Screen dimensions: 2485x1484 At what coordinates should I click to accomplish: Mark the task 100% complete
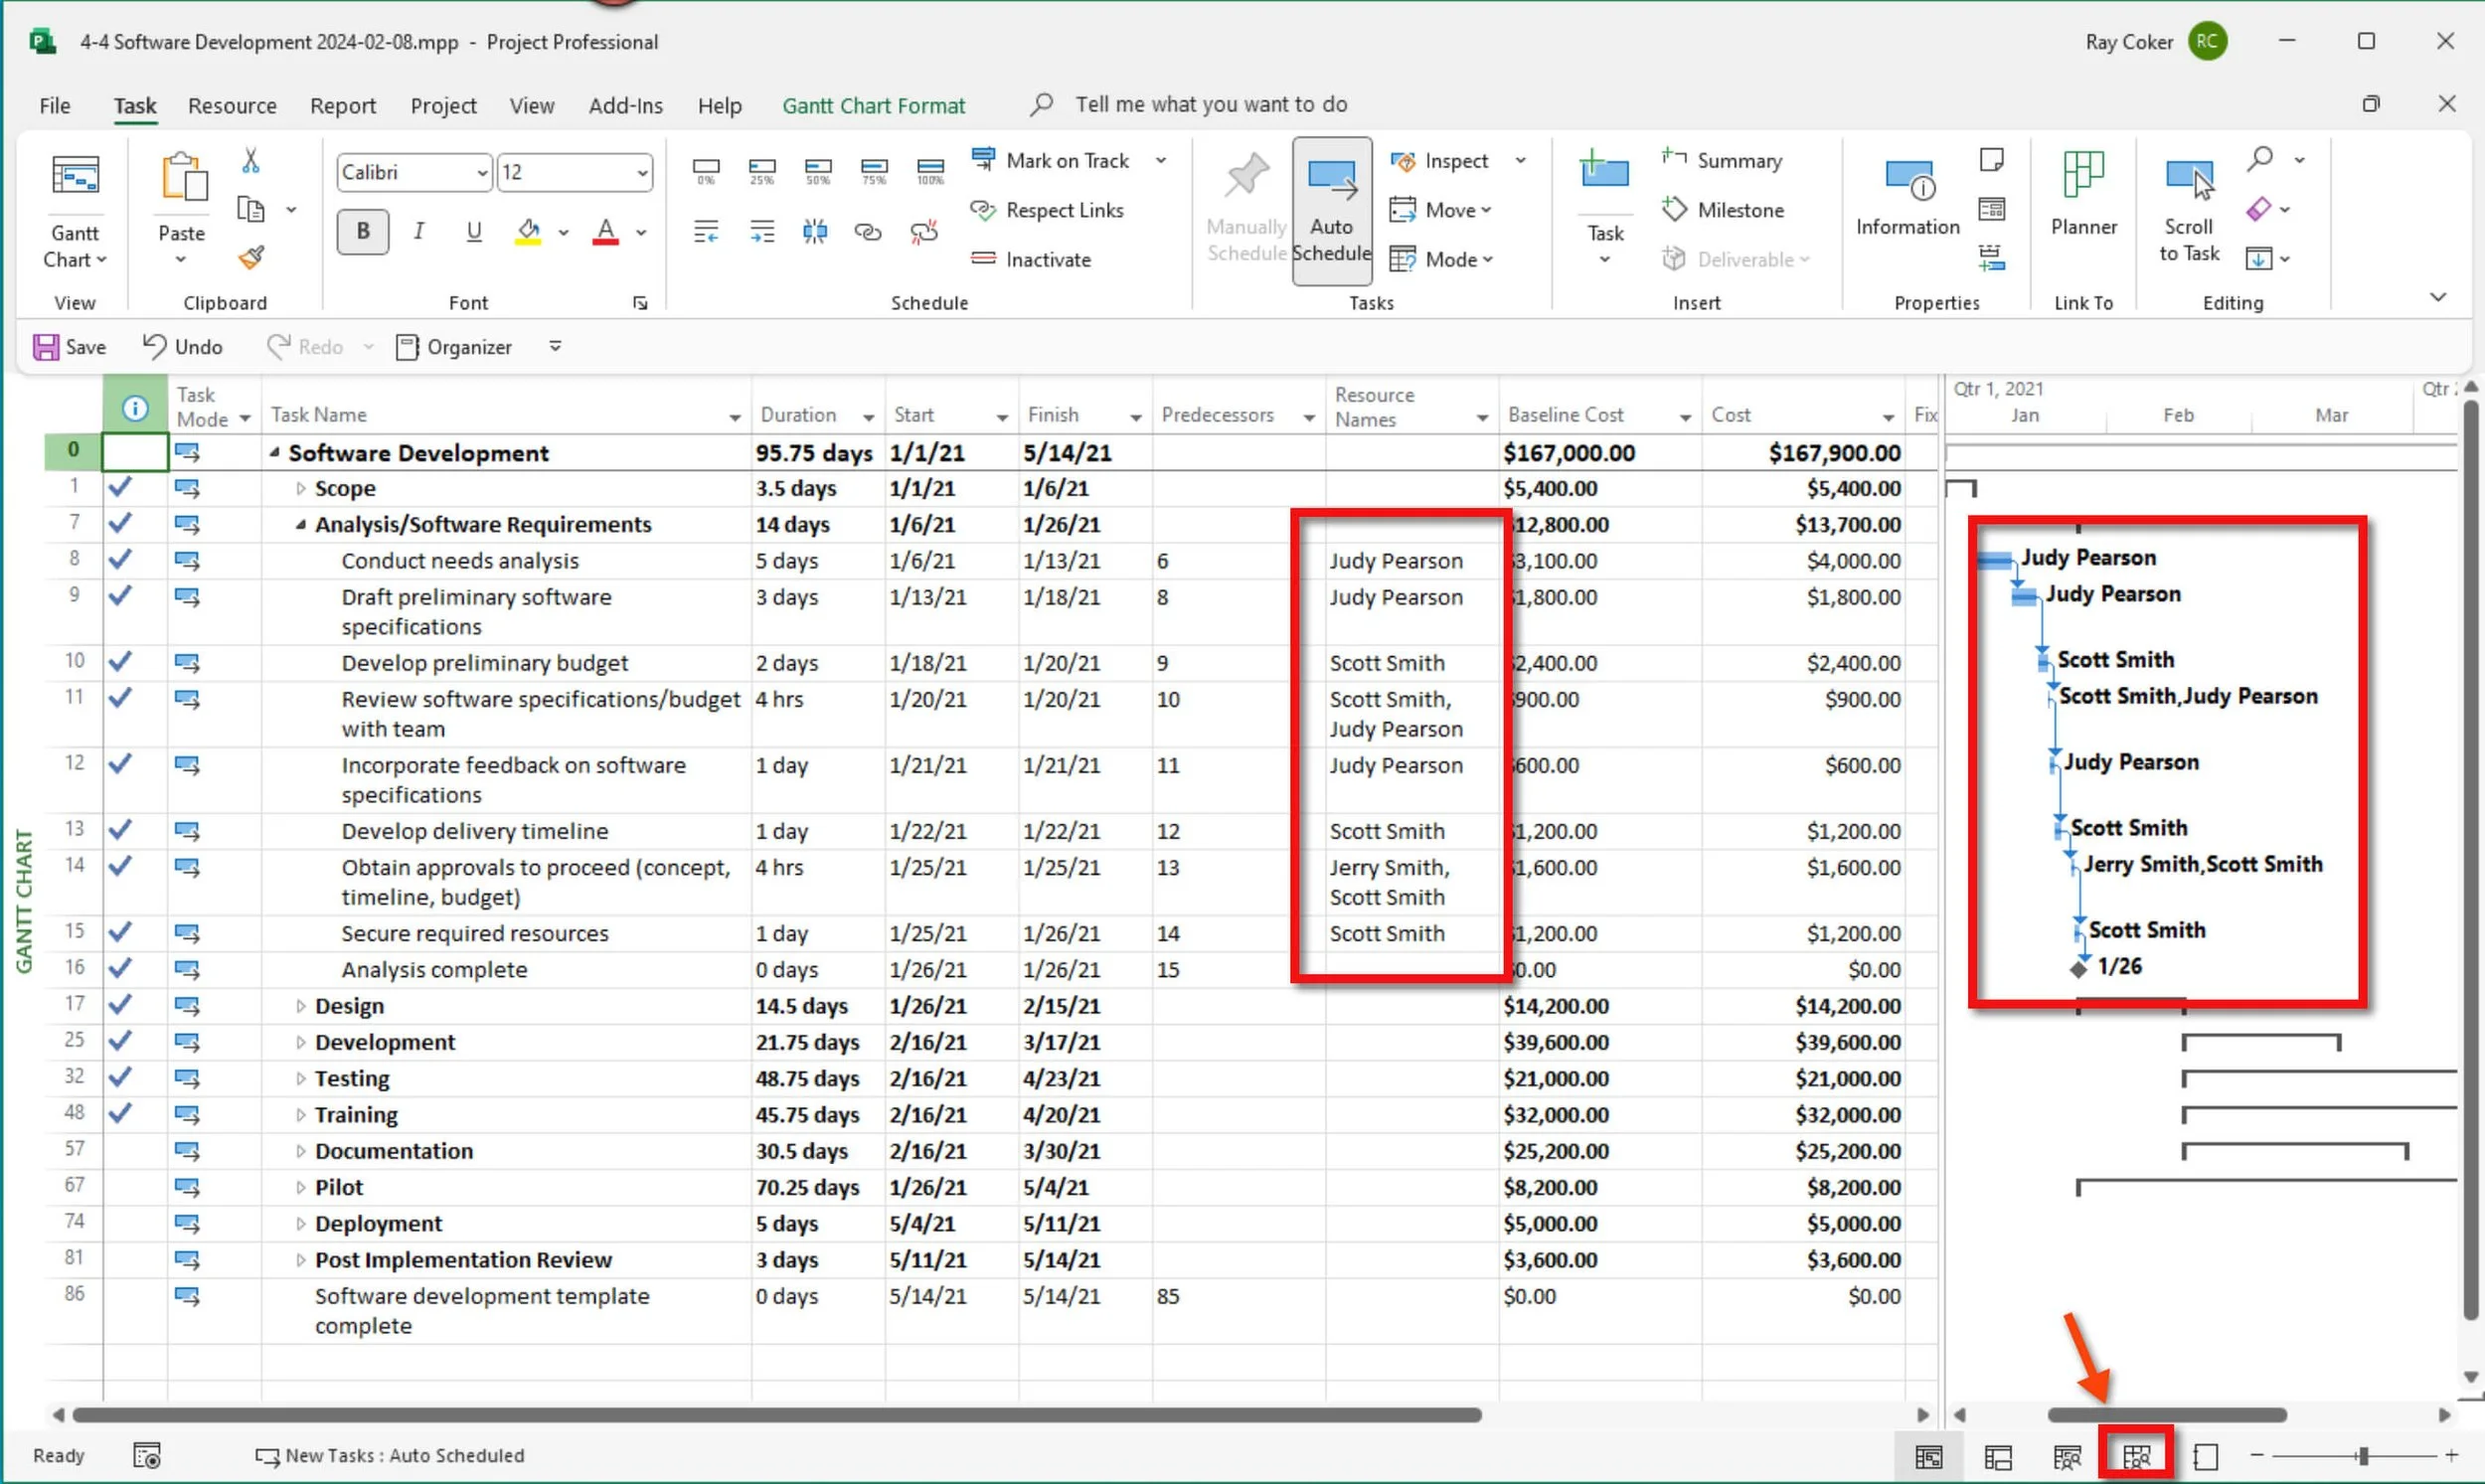point(930,171)
